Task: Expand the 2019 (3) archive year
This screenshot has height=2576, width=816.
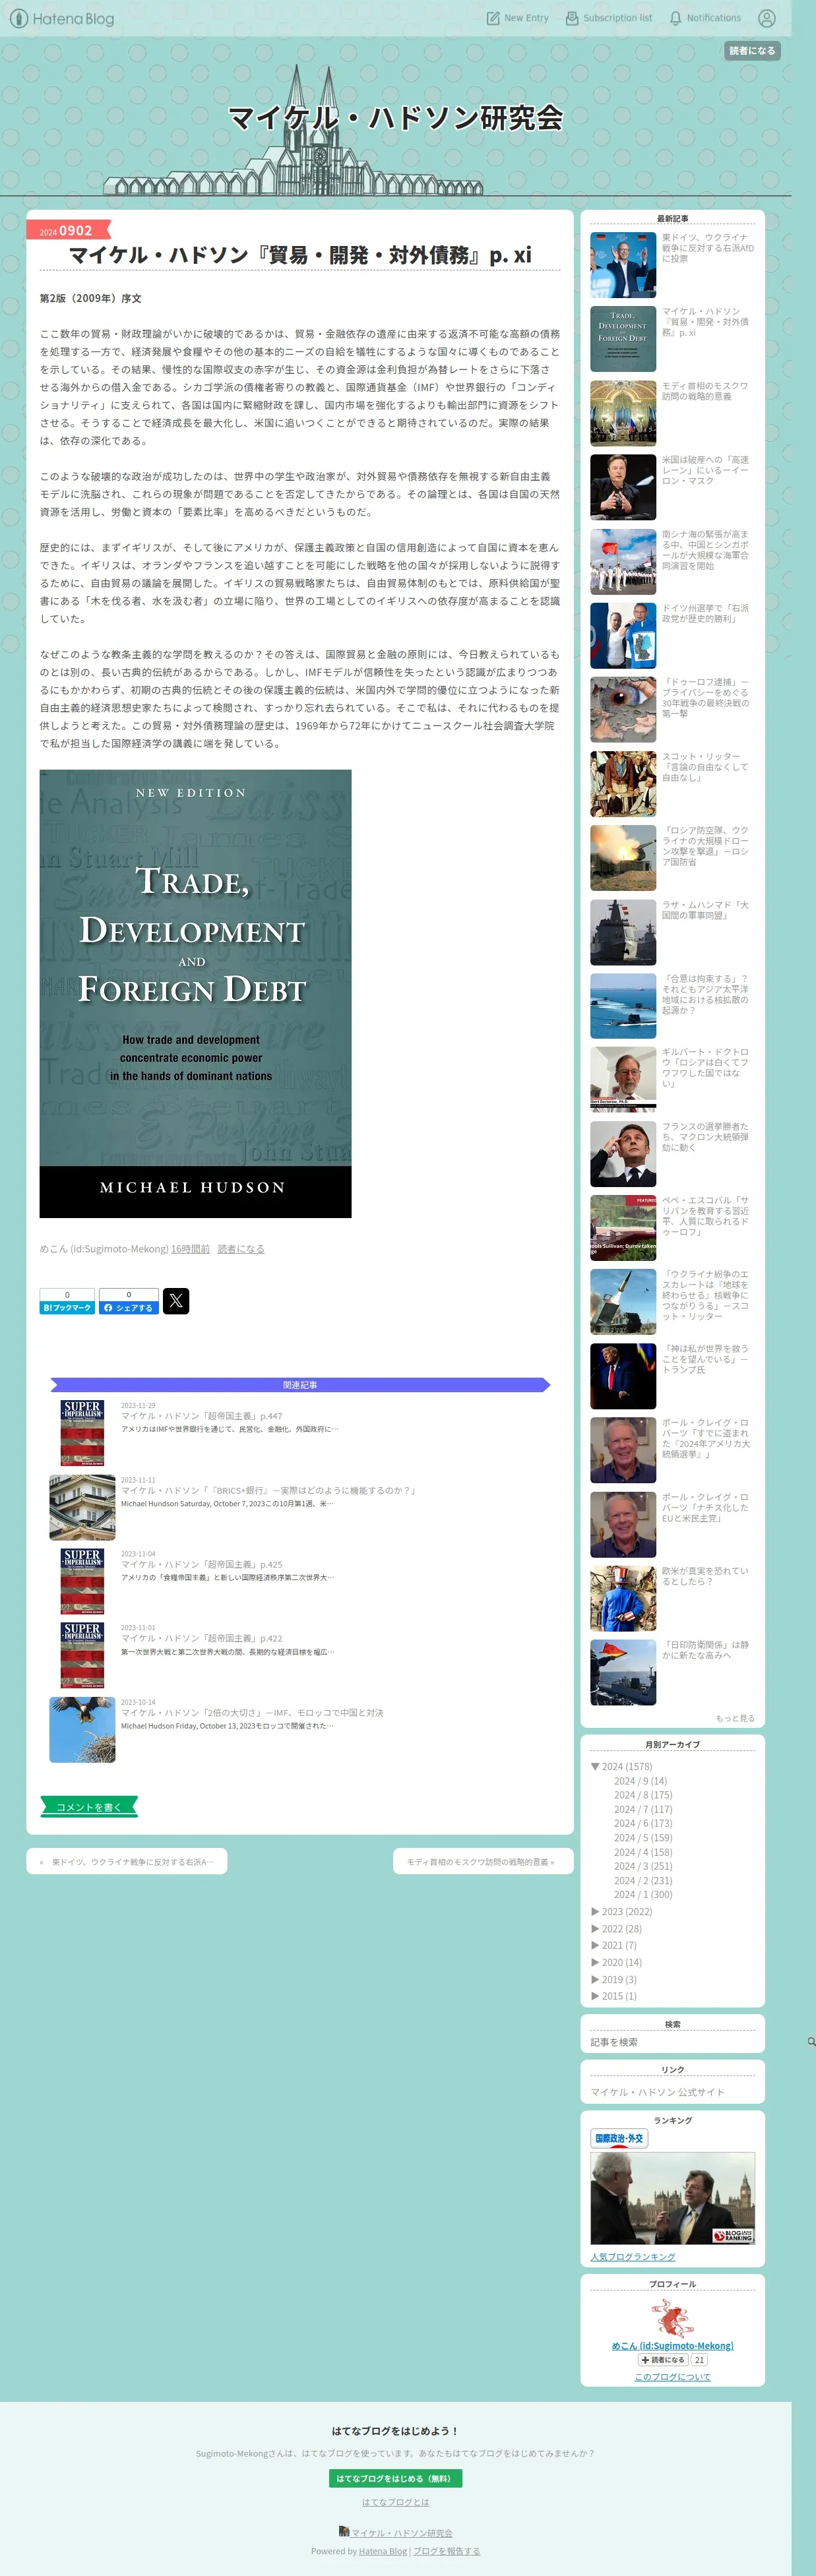Action: click(x=595, y=1979)
